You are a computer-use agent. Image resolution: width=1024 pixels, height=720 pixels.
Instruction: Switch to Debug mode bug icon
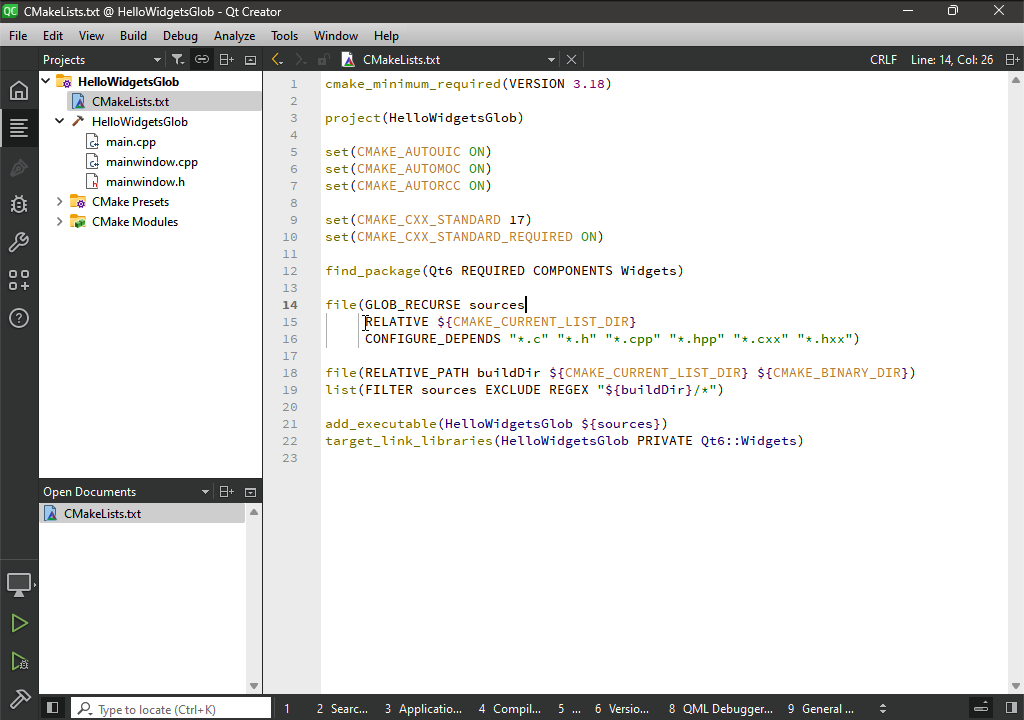18,205
